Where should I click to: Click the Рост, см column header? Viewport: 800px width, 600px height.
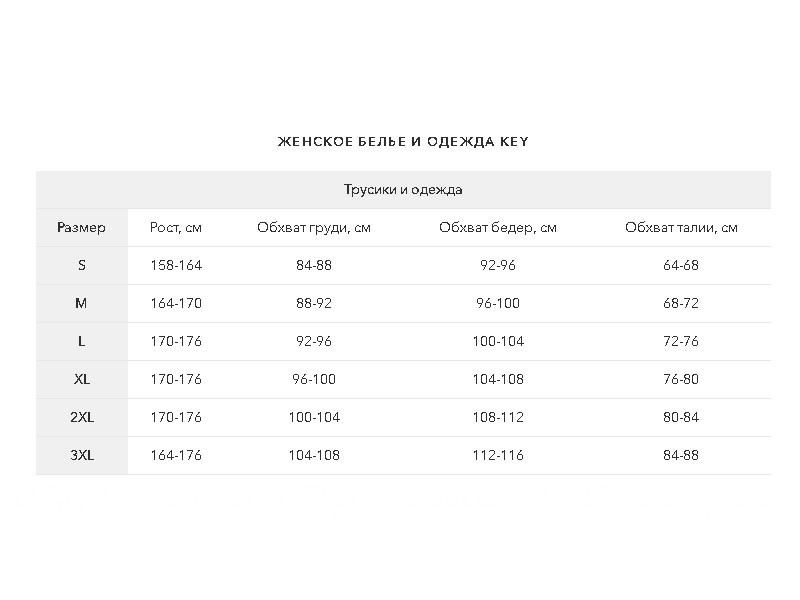coord(176,228)
